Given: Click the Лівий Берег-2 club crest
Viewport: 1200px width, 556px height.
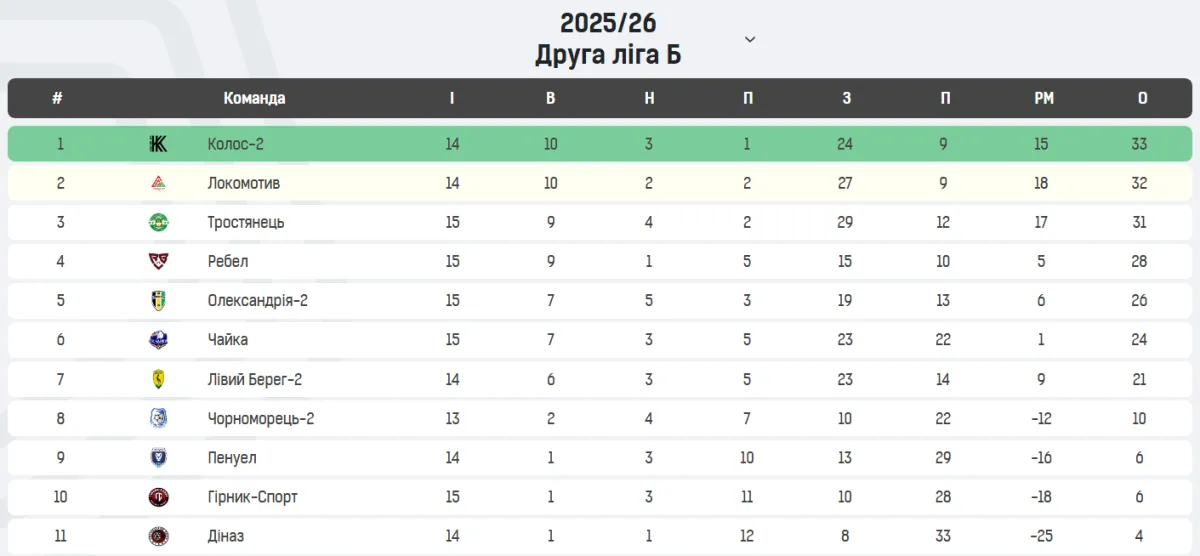Looking at the screenshot, I should click(x=158, y=379).
